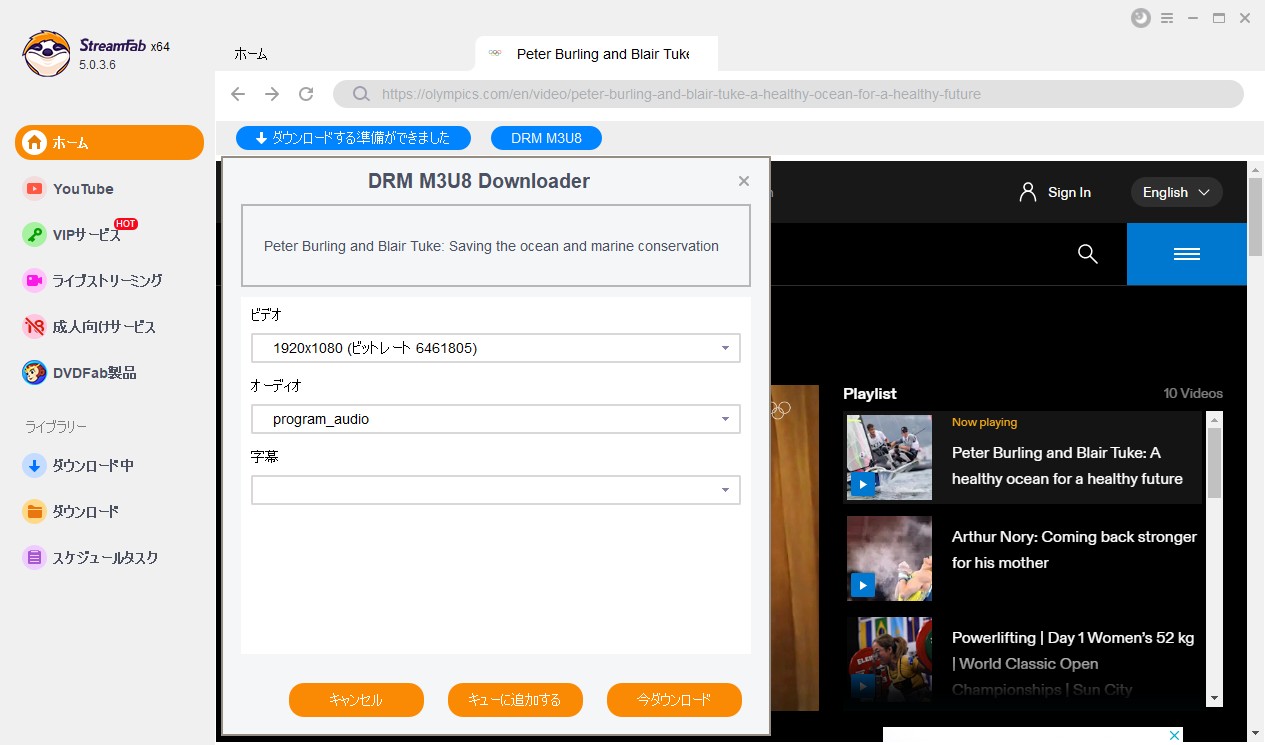
Task: Reload the page with the refresh icon
Action: point(307,94)
